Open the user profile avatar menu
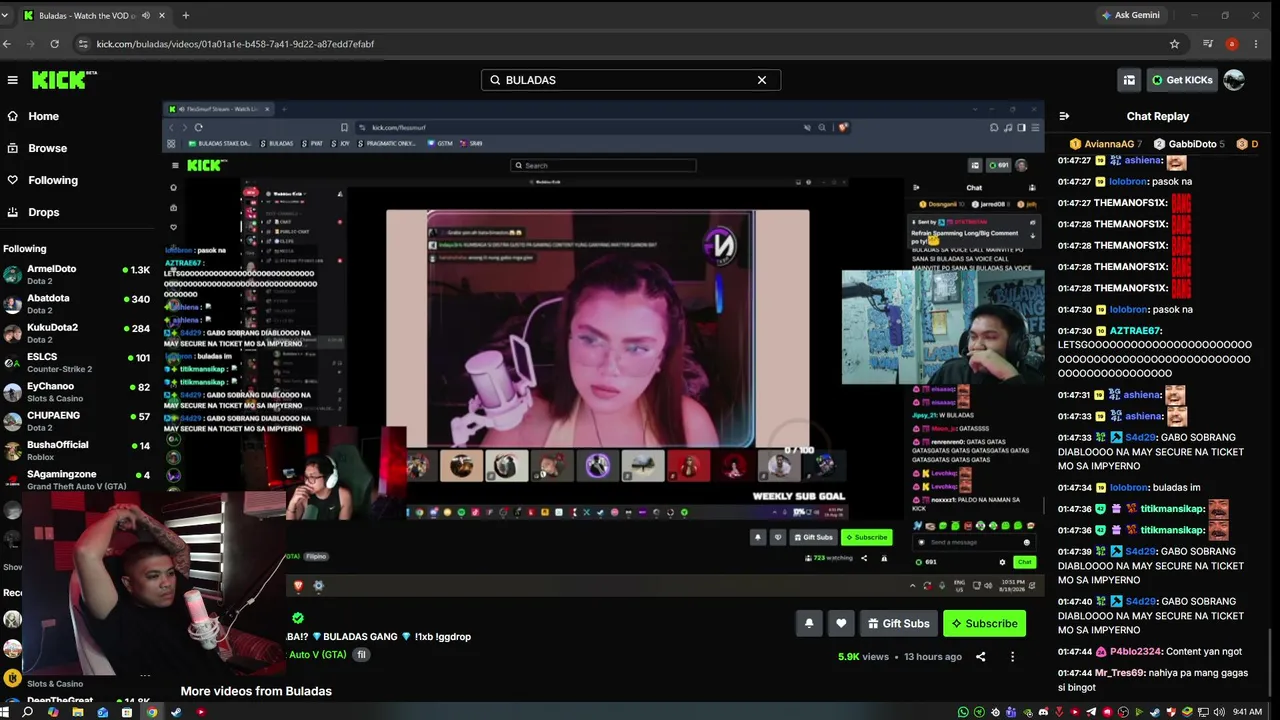Image resolution: width=1280 pixels, height=720 pixels. pos(1234,80)
